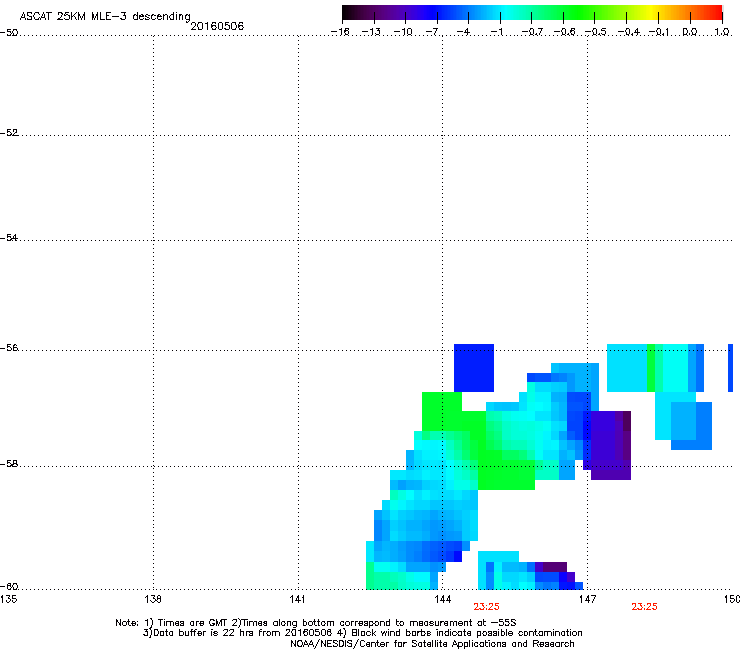This screenshot has height=650, width=740.
Task: Click the note line 'Times are GMT'
Action: click(315, 623)
